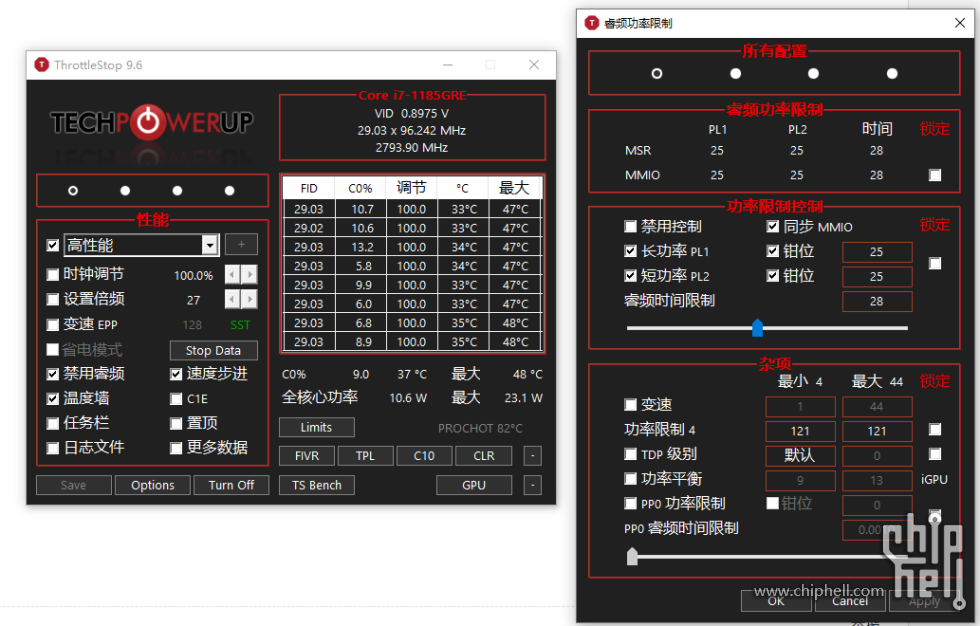Select fourth profile radio in 所有配置
The width and height of the screenshot is (980, 626).
click(x=892, y=74)
